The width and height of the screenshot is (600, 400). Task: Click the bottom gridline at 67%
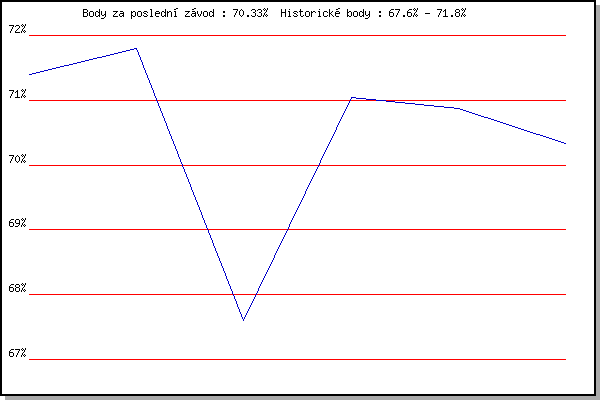click(x=300, y=359)
